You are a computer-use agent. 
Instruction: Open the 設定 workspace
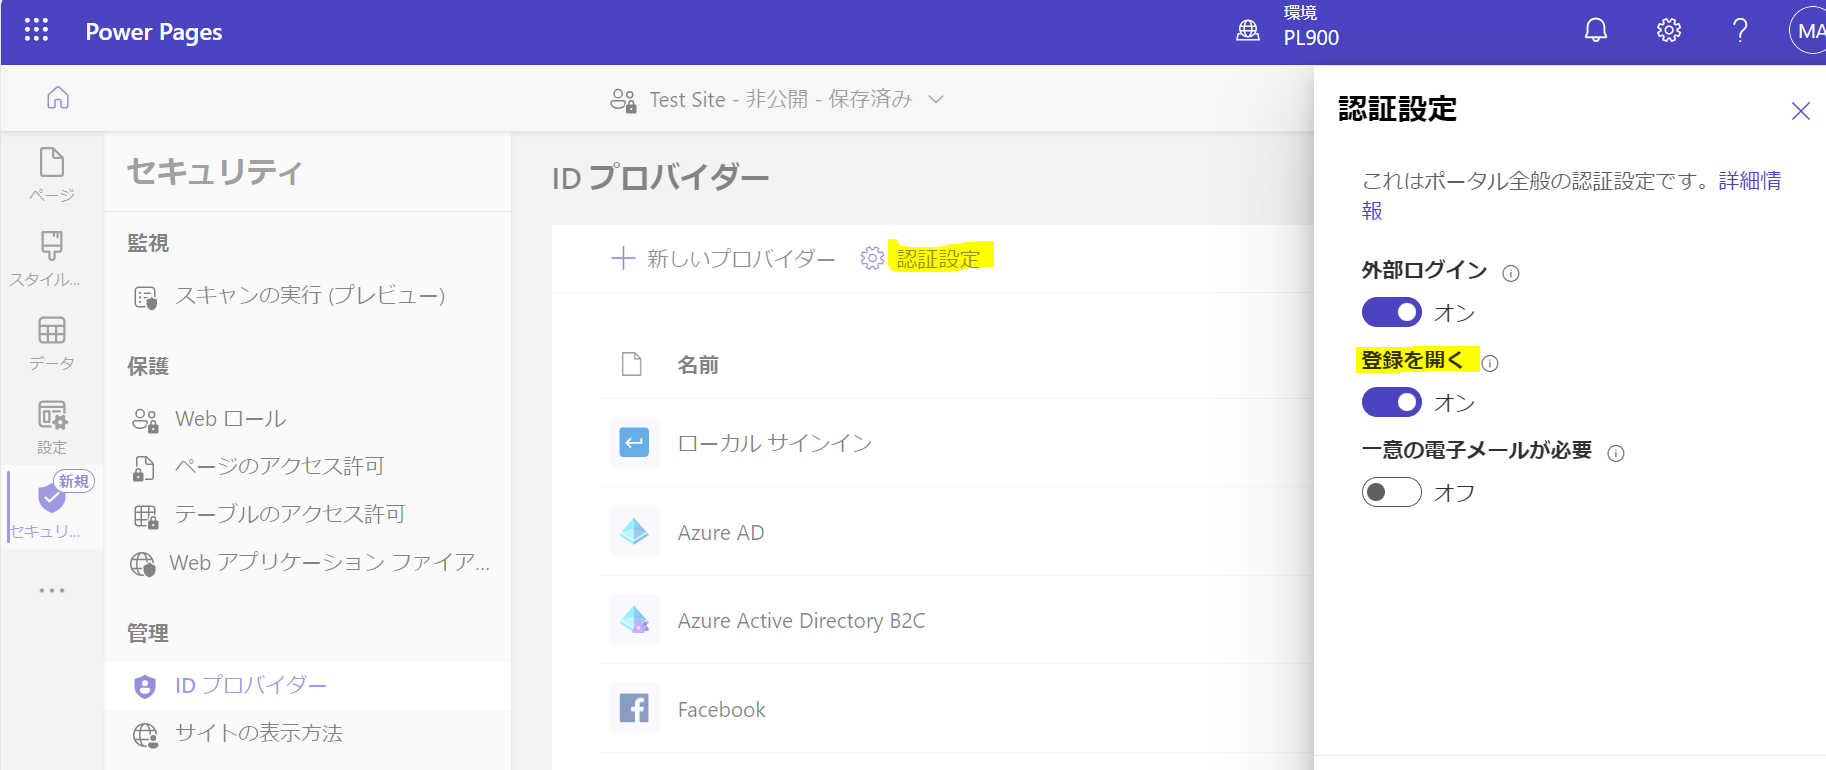coord(52,427)
